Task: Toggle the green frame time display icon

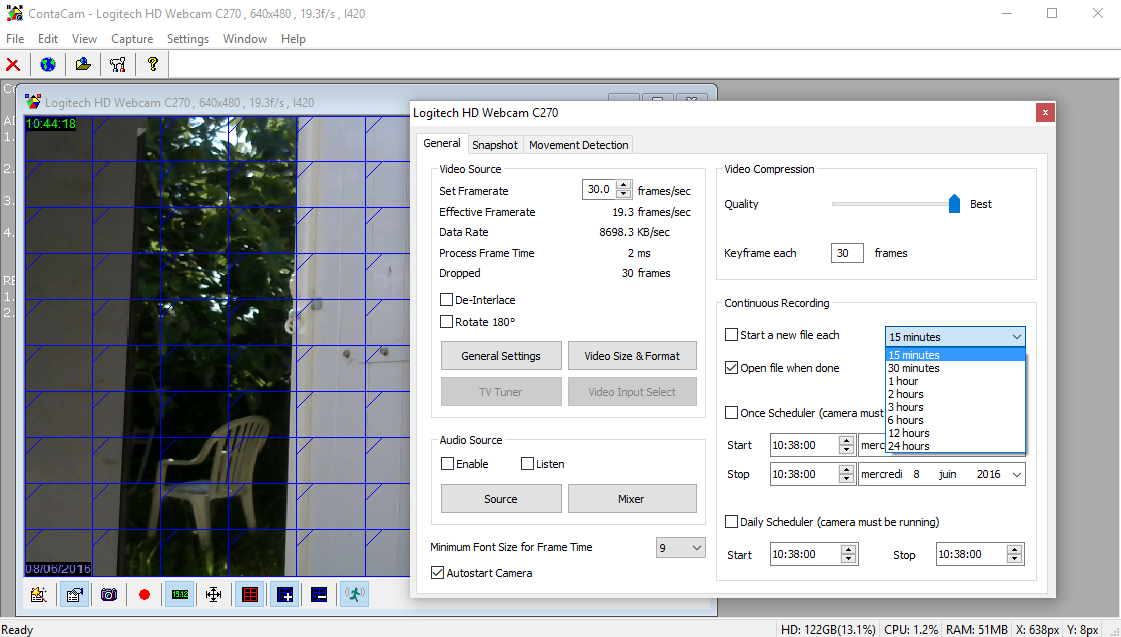Action: point(179,594)
